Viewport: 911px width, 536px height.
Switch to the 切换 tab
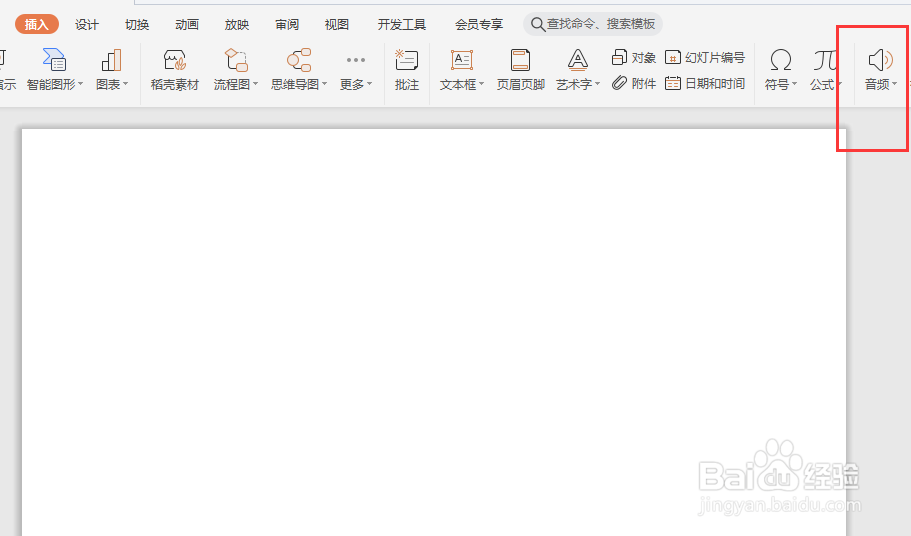click(x=137, y=24)
